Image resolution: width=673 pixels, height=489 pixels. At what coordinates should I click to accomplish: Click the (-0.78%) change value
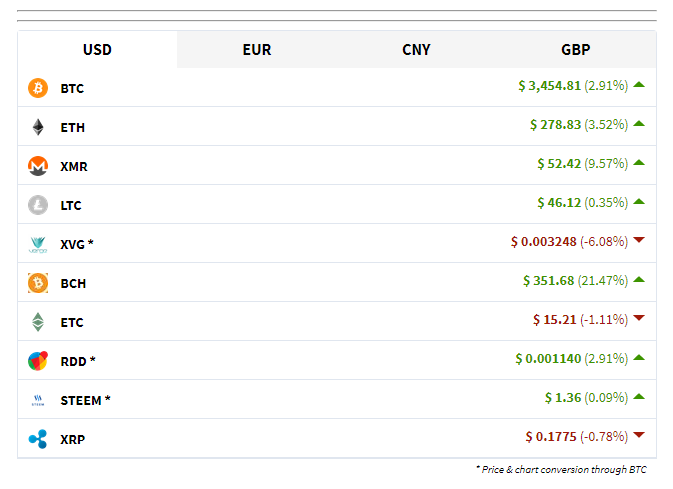point(604,437)
